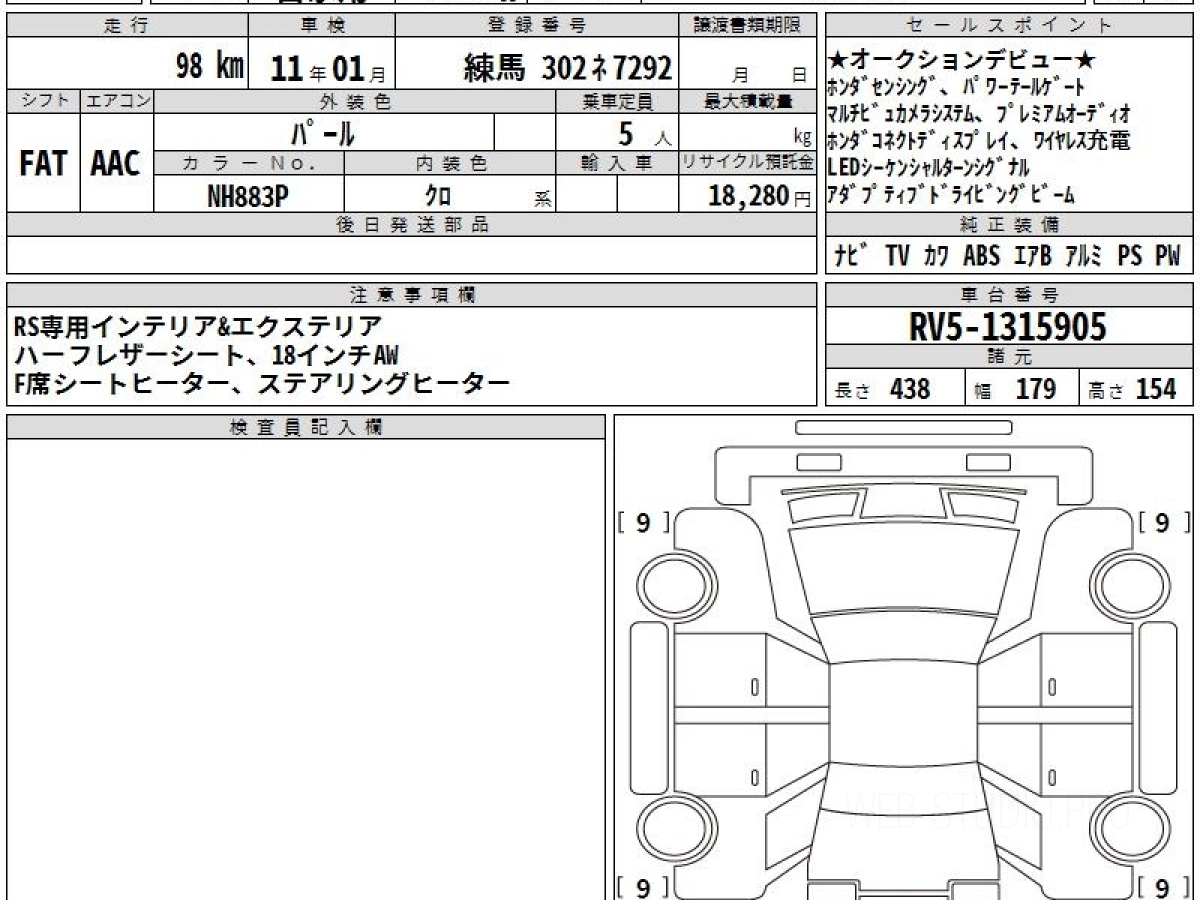Select the パール exterior color value
Image resolution: width=1200 pixels, height=900 pixels.
coord(323,131)
